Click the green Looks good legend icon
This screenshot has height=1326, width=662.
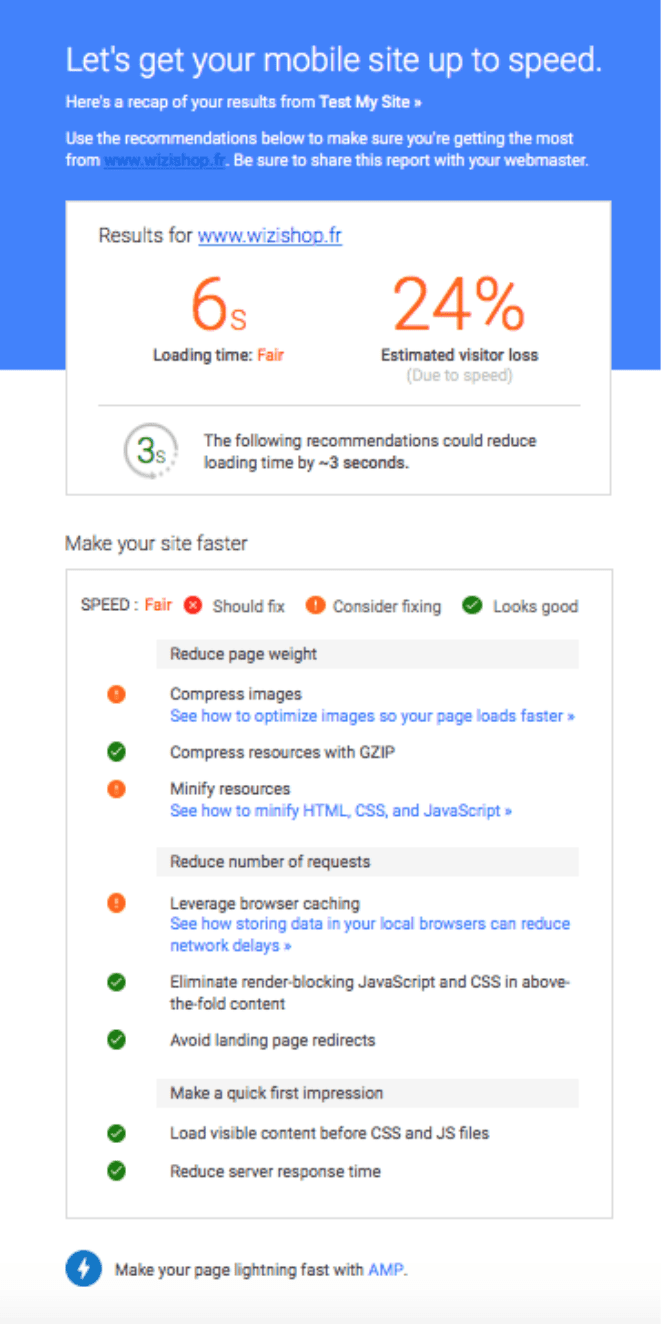(x=473, y=605)
